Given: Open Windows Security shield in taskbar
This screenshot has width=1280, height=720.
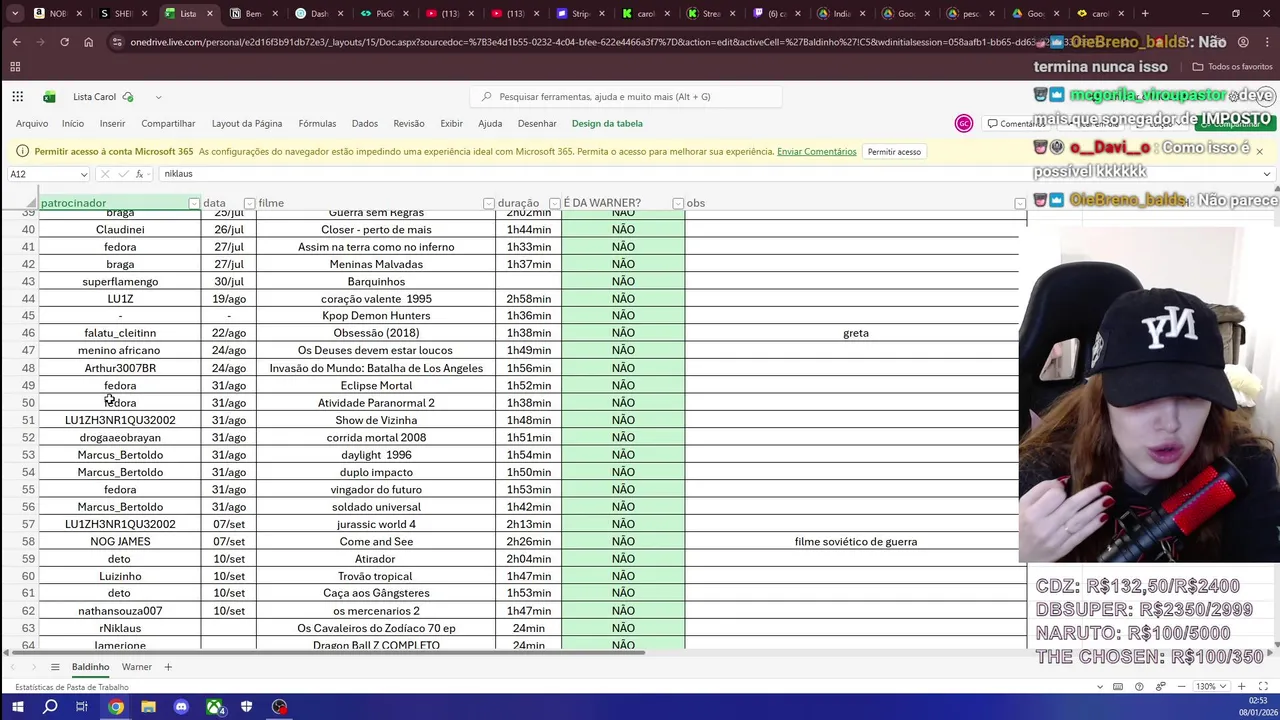Looking at the screenshot, I should tap(247, 707).
